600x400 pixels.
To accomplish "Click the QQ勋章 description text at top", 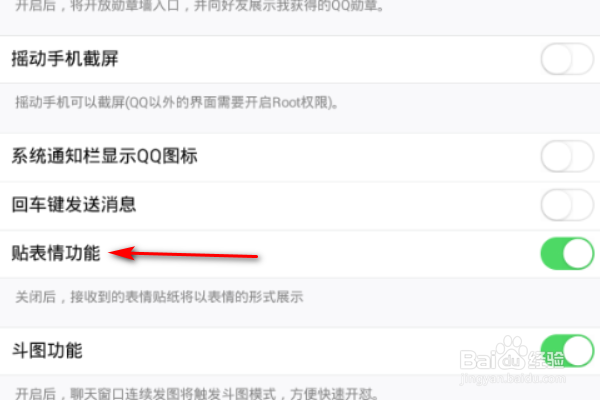I will tap(199, 6).
